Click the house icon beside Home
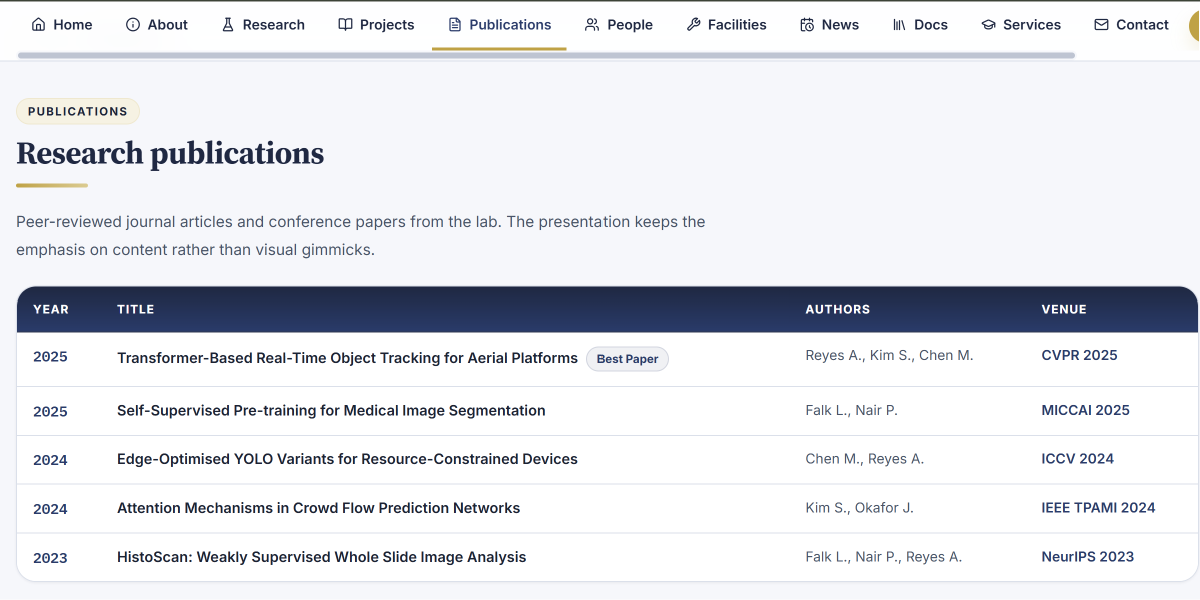Viewport: 1200px width, 600px height. pos(39,24)
